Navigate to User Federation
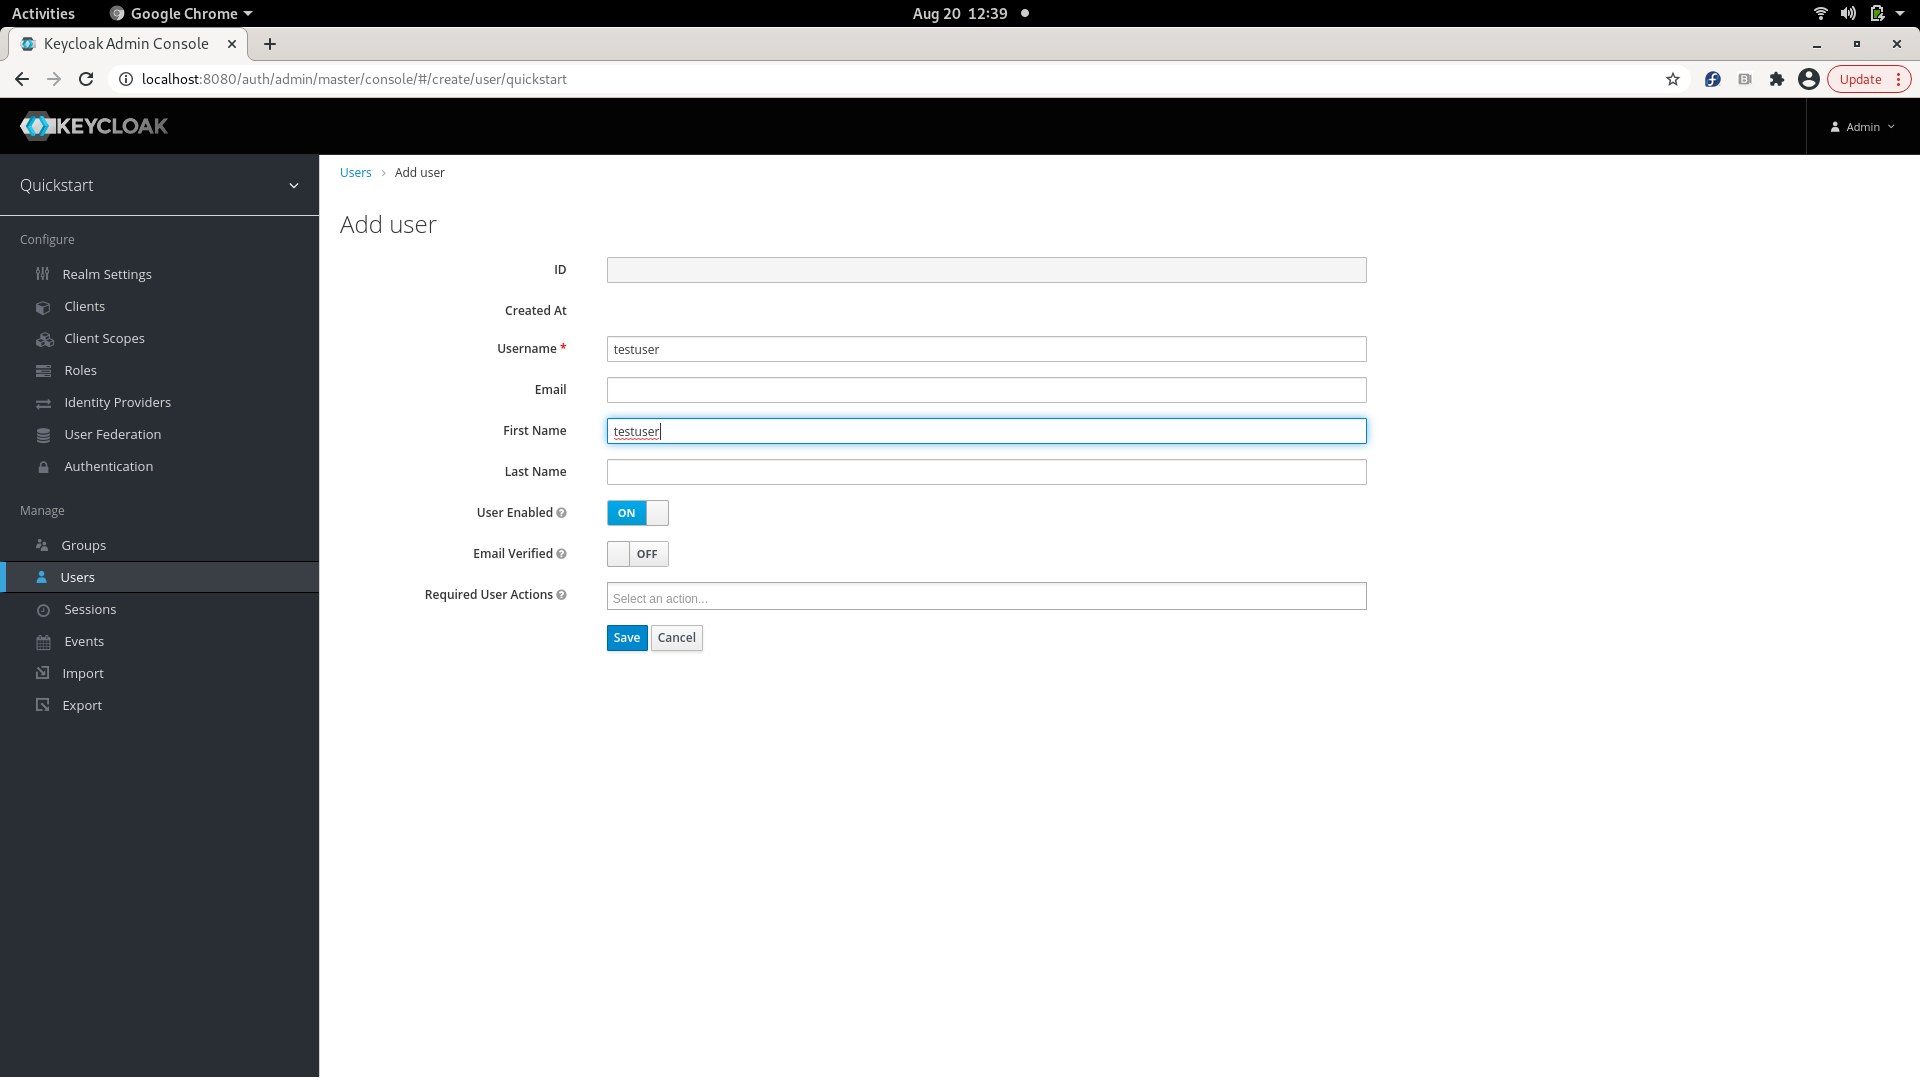 [x=112, y=434]
